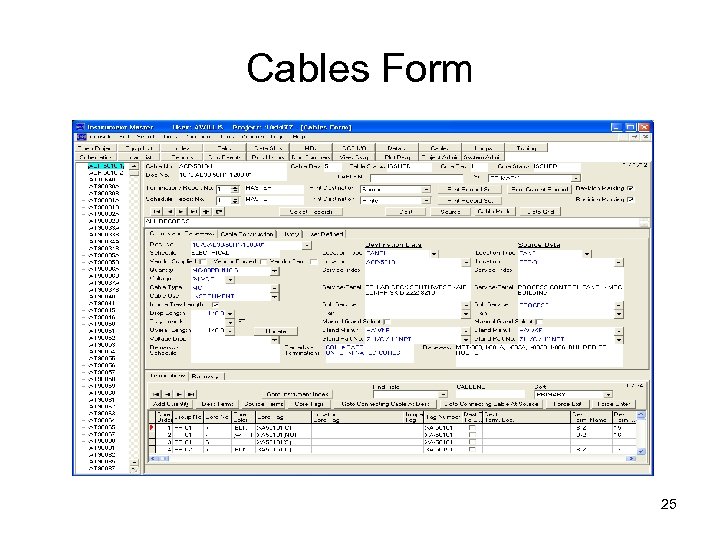Image resolution: width=720 pixels, height=540 pixels.
Task: Open the Doc No dropdown in the schedule tab
Action: tap(307, 245)
